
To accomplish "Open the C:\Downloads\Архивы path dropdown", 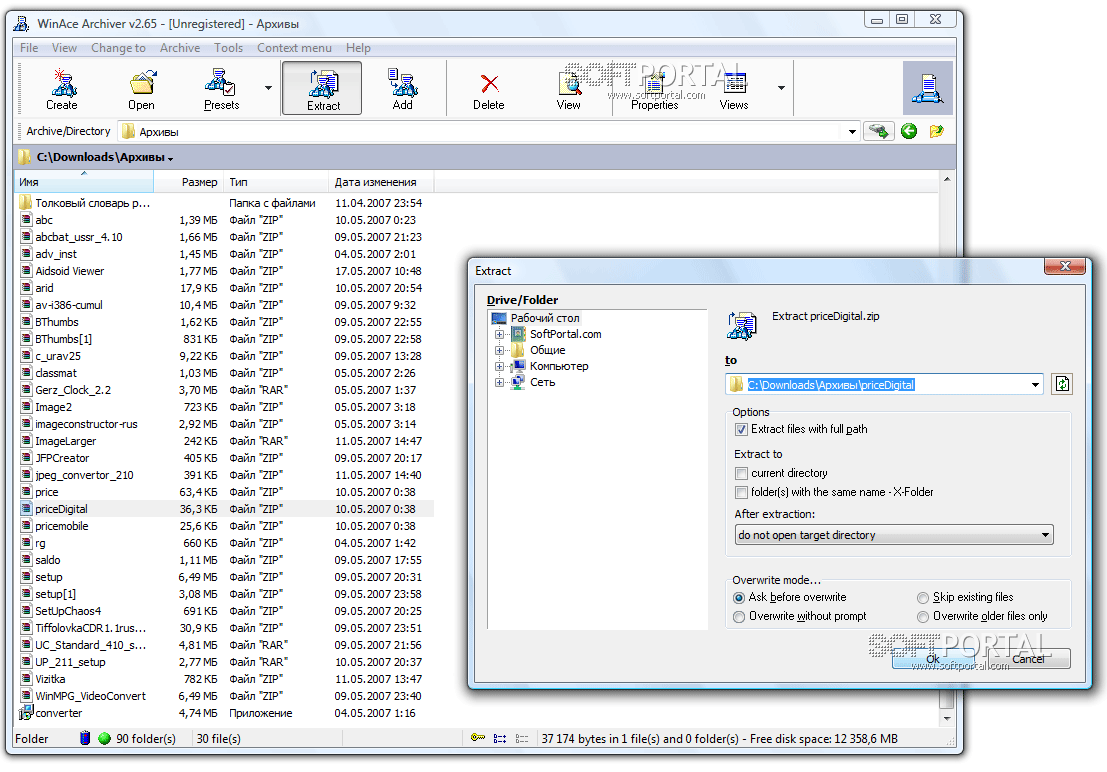I will (x=171, y=159).
